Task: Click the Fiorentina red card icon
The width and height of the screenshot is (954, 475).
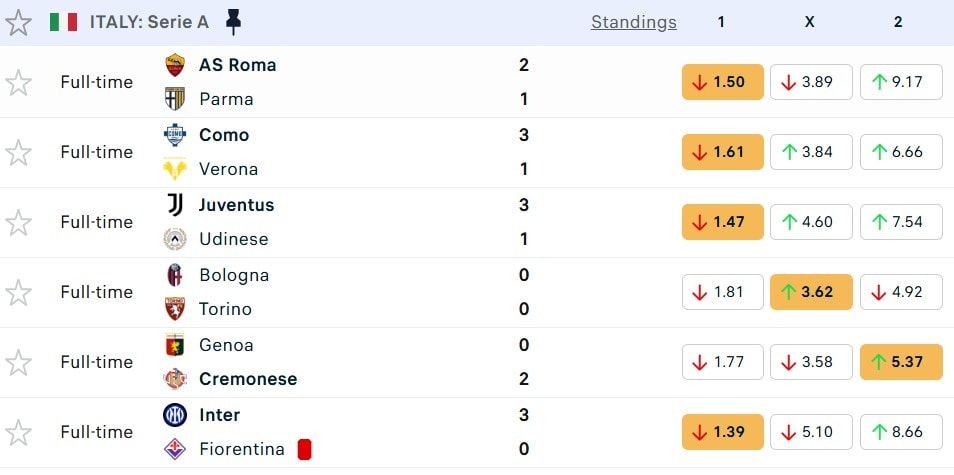Action: pyautogui.click(x=304, y=449)
